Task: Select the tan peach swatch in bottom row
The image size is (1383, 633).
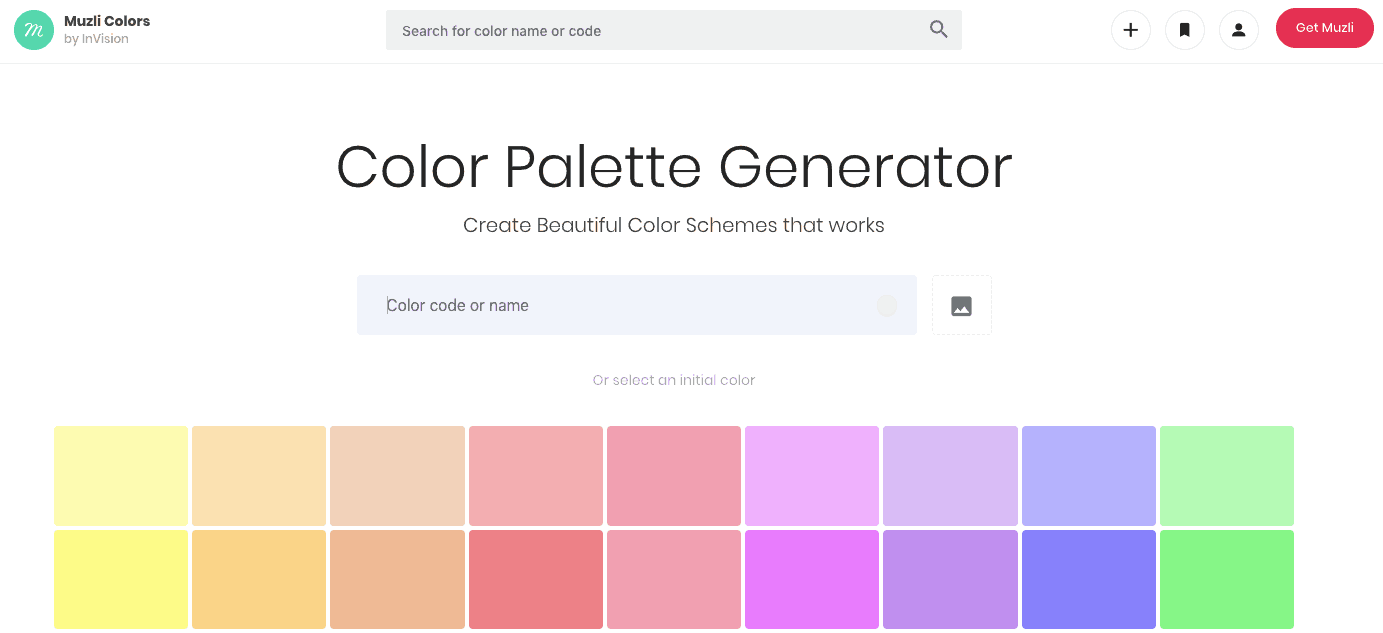Action: point(397,580)
